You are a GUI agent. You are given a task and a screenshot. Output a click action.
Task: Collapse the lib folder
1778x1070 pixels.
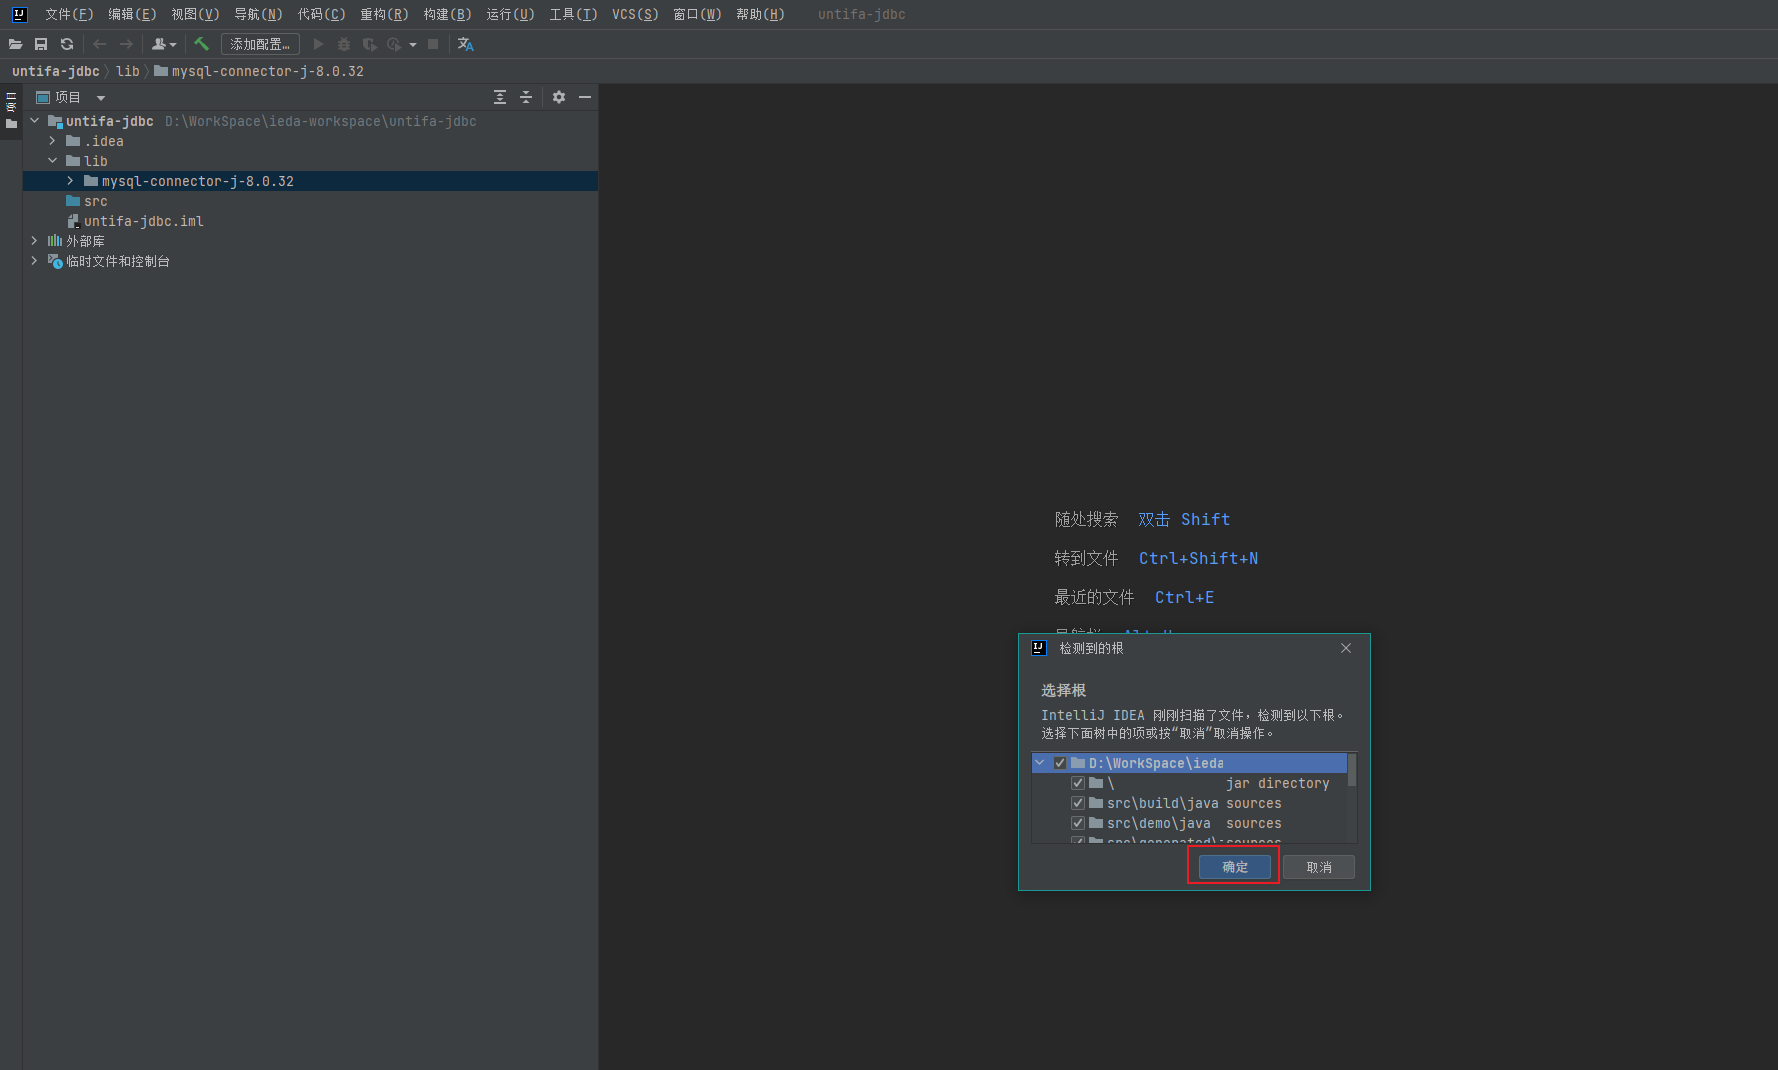click(x=52, y=161)
